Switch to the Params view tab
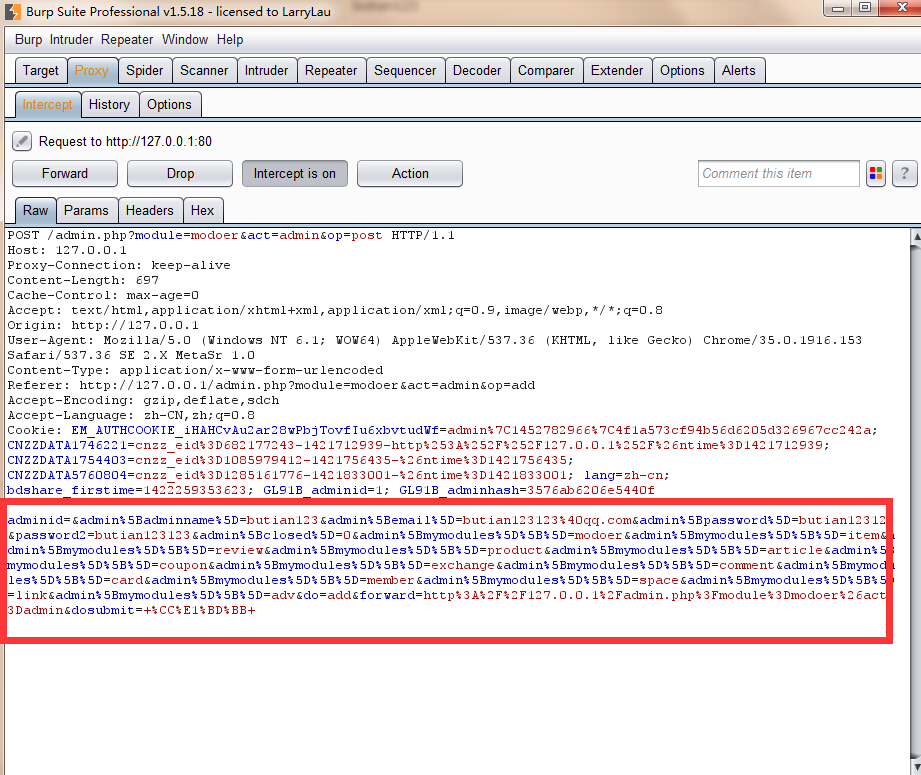The width and height of the screenshot is (921, 775). tap(86, 210)
